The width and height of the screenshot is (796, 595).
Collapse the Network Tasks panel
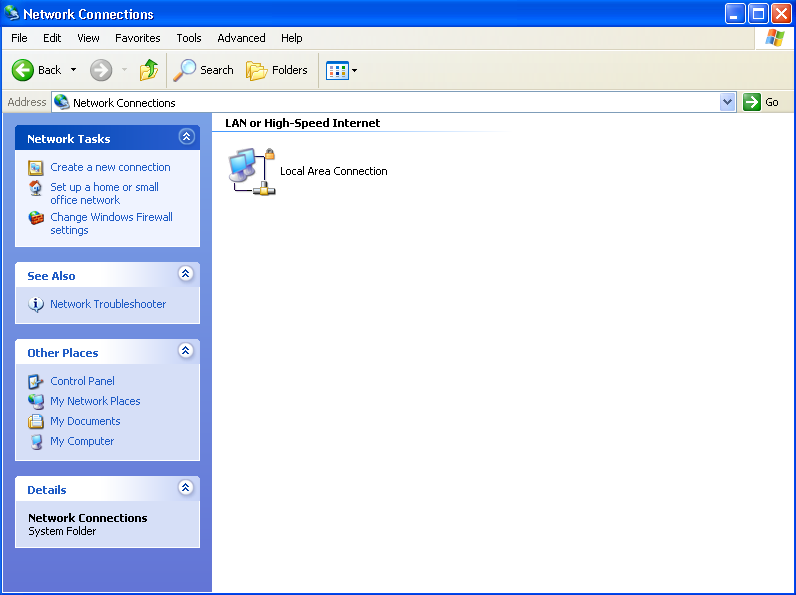coord(186,137)
